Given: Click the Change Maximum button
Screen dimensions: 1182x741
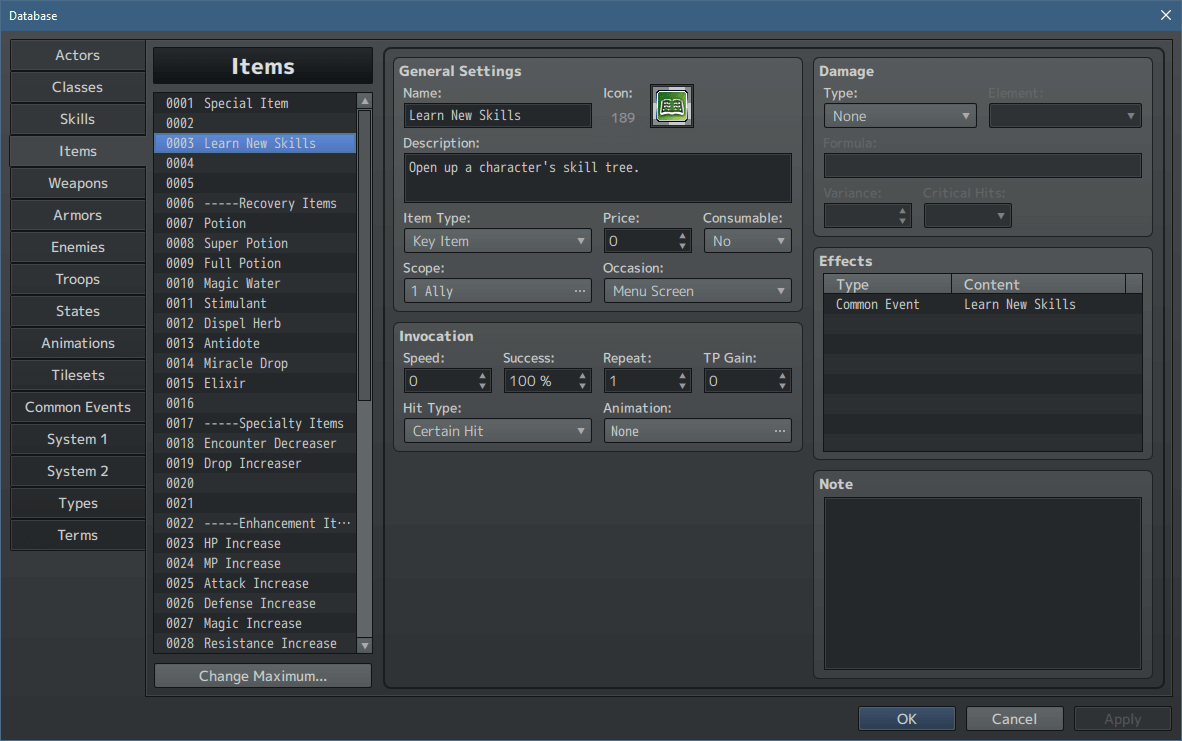Looking at the screenshot, I should 263,676.
